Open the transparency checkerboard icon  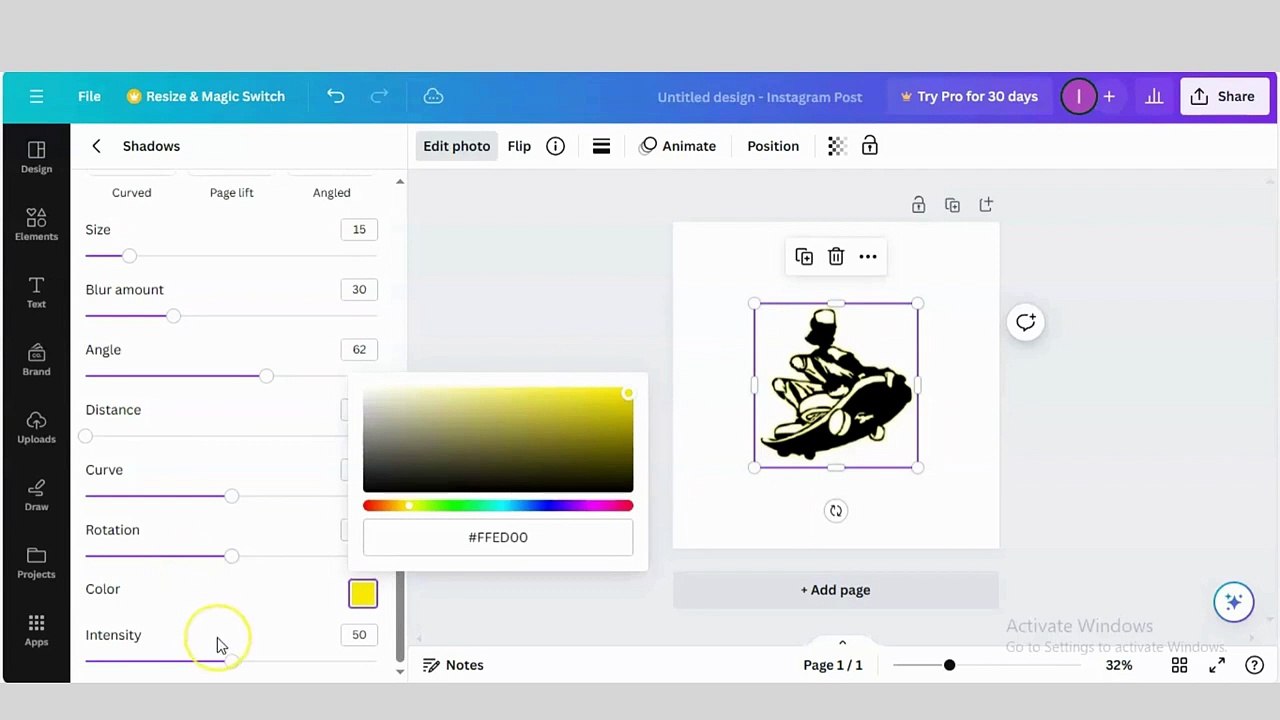tap(837, 146)
